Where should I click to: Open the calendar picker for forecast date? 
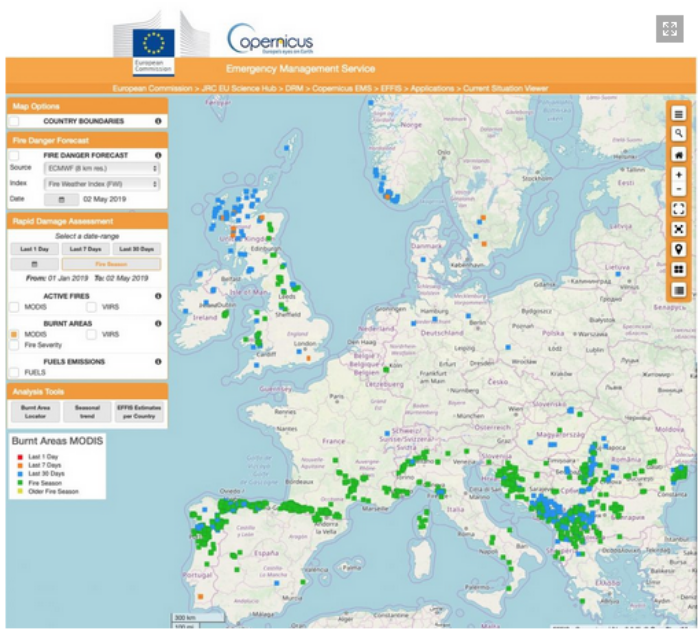click(x=60, y=199)
